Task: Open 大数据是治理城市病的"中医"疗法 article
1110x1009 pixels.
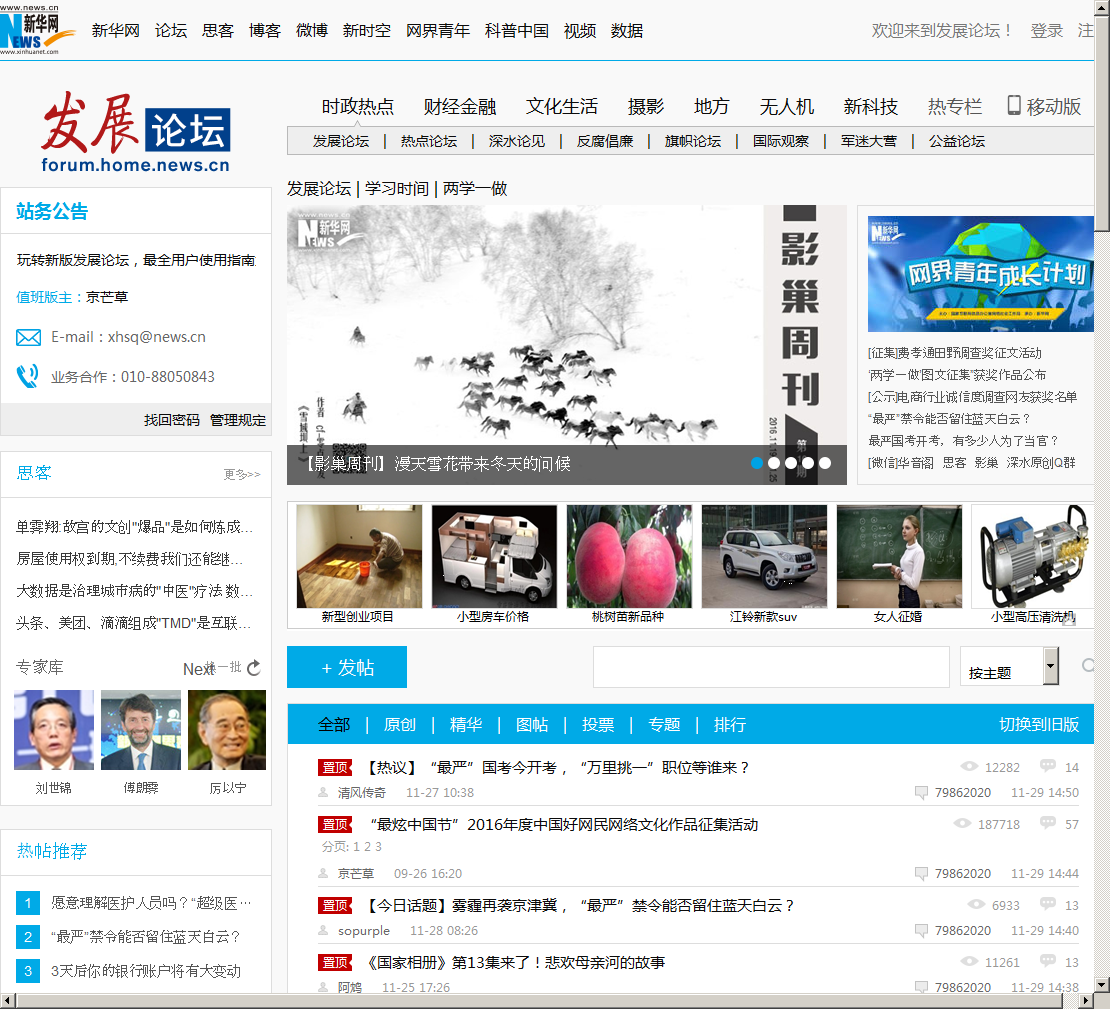Action: click(x=135, y=591)
